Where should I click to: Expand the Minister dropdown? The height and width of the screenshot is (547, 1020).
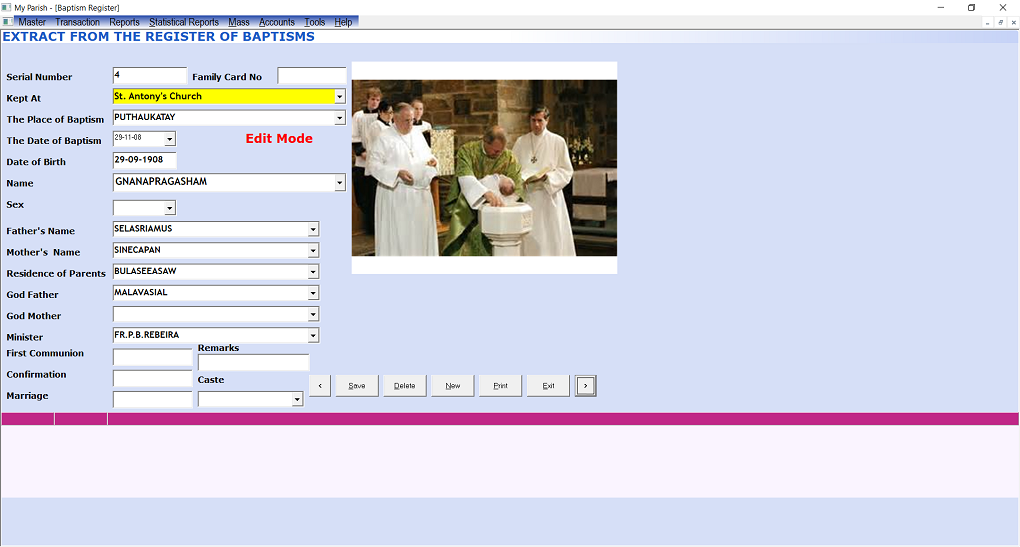coord(313,336)
